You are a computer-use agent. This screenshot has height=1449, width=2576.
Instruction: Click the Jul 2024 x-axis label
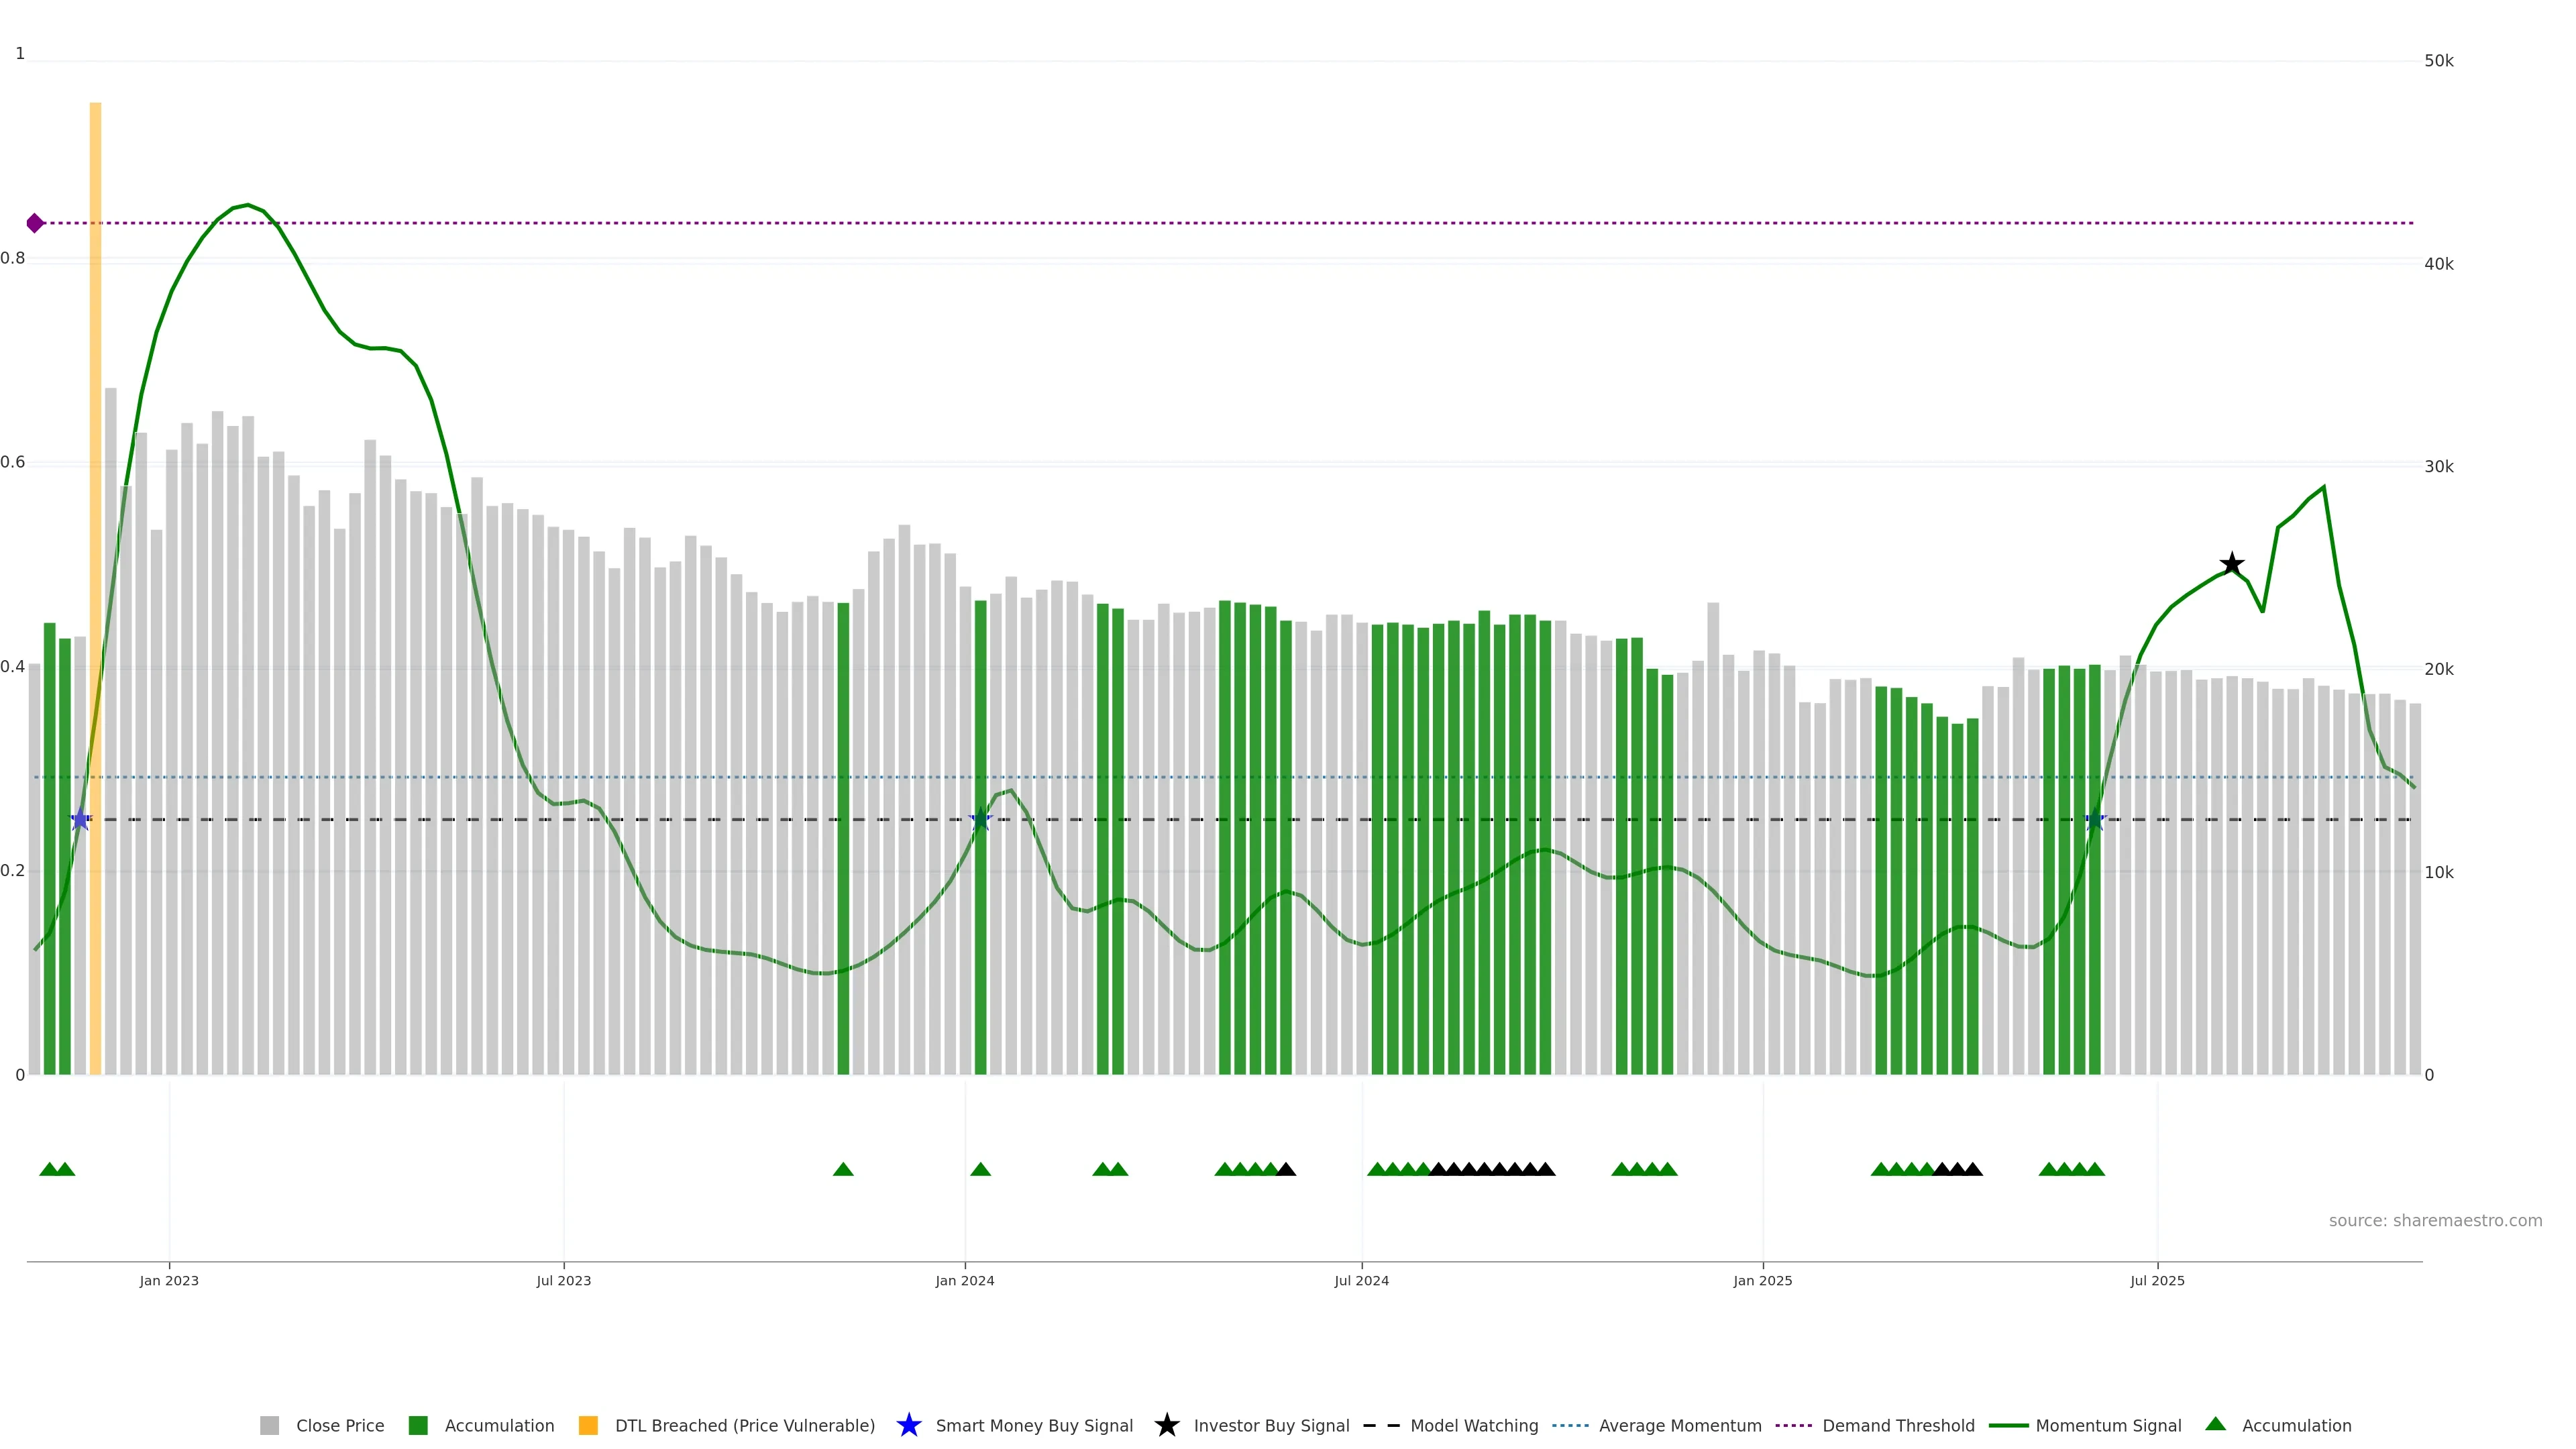tap(1361, 1281)
